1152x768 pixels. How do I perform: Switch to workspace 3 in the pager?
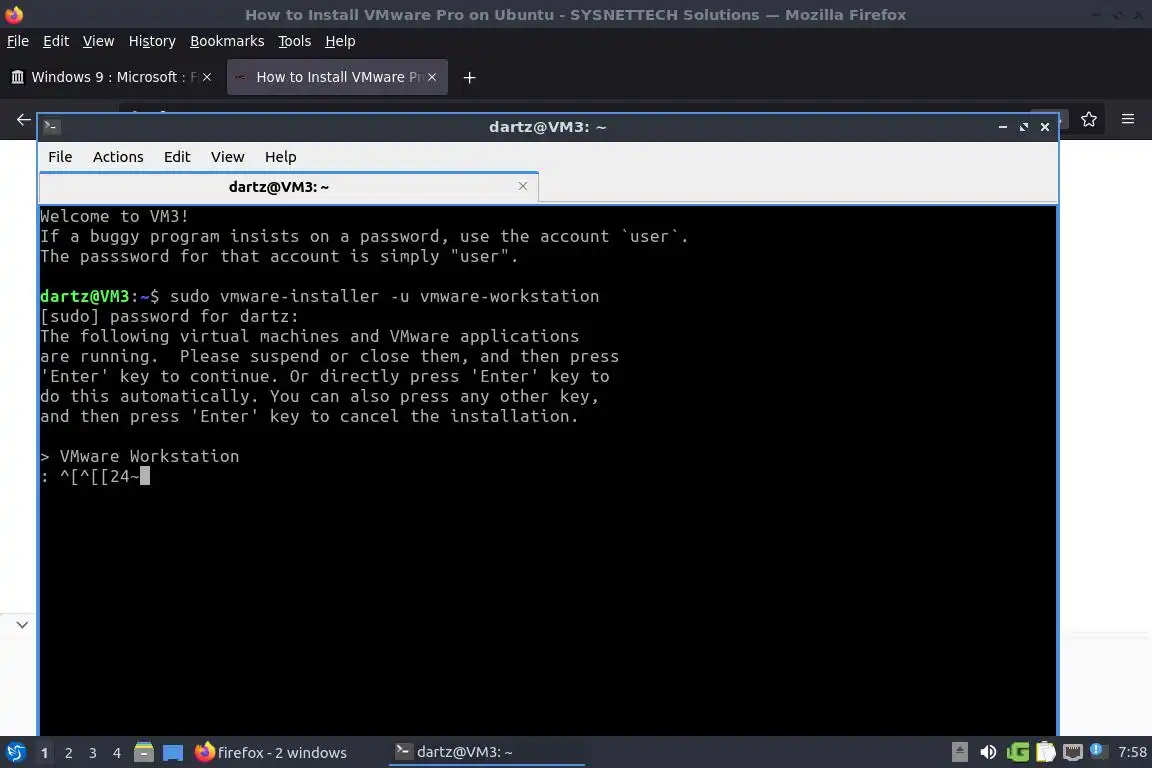pyautogui.click(x=93, y=753)
